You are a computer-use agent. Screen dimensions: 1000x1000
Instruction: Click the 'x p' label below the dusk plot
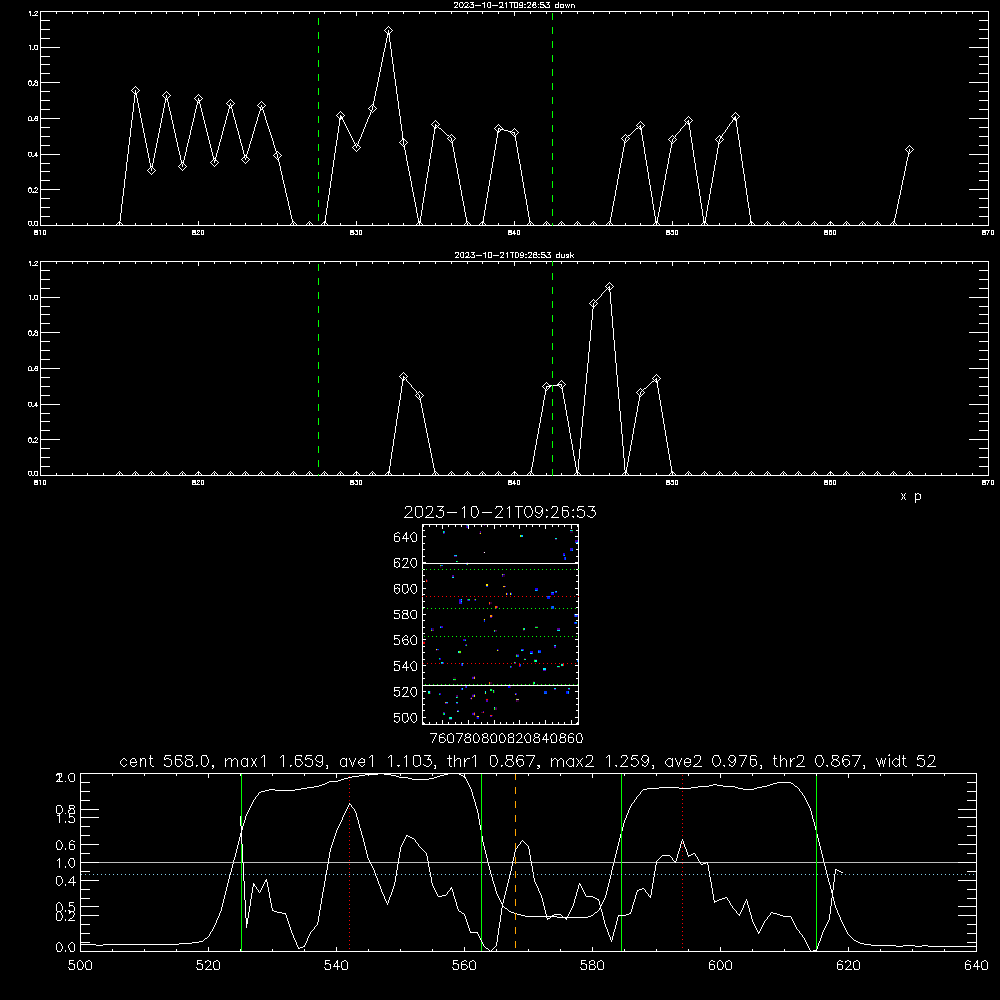coord(911,496)
